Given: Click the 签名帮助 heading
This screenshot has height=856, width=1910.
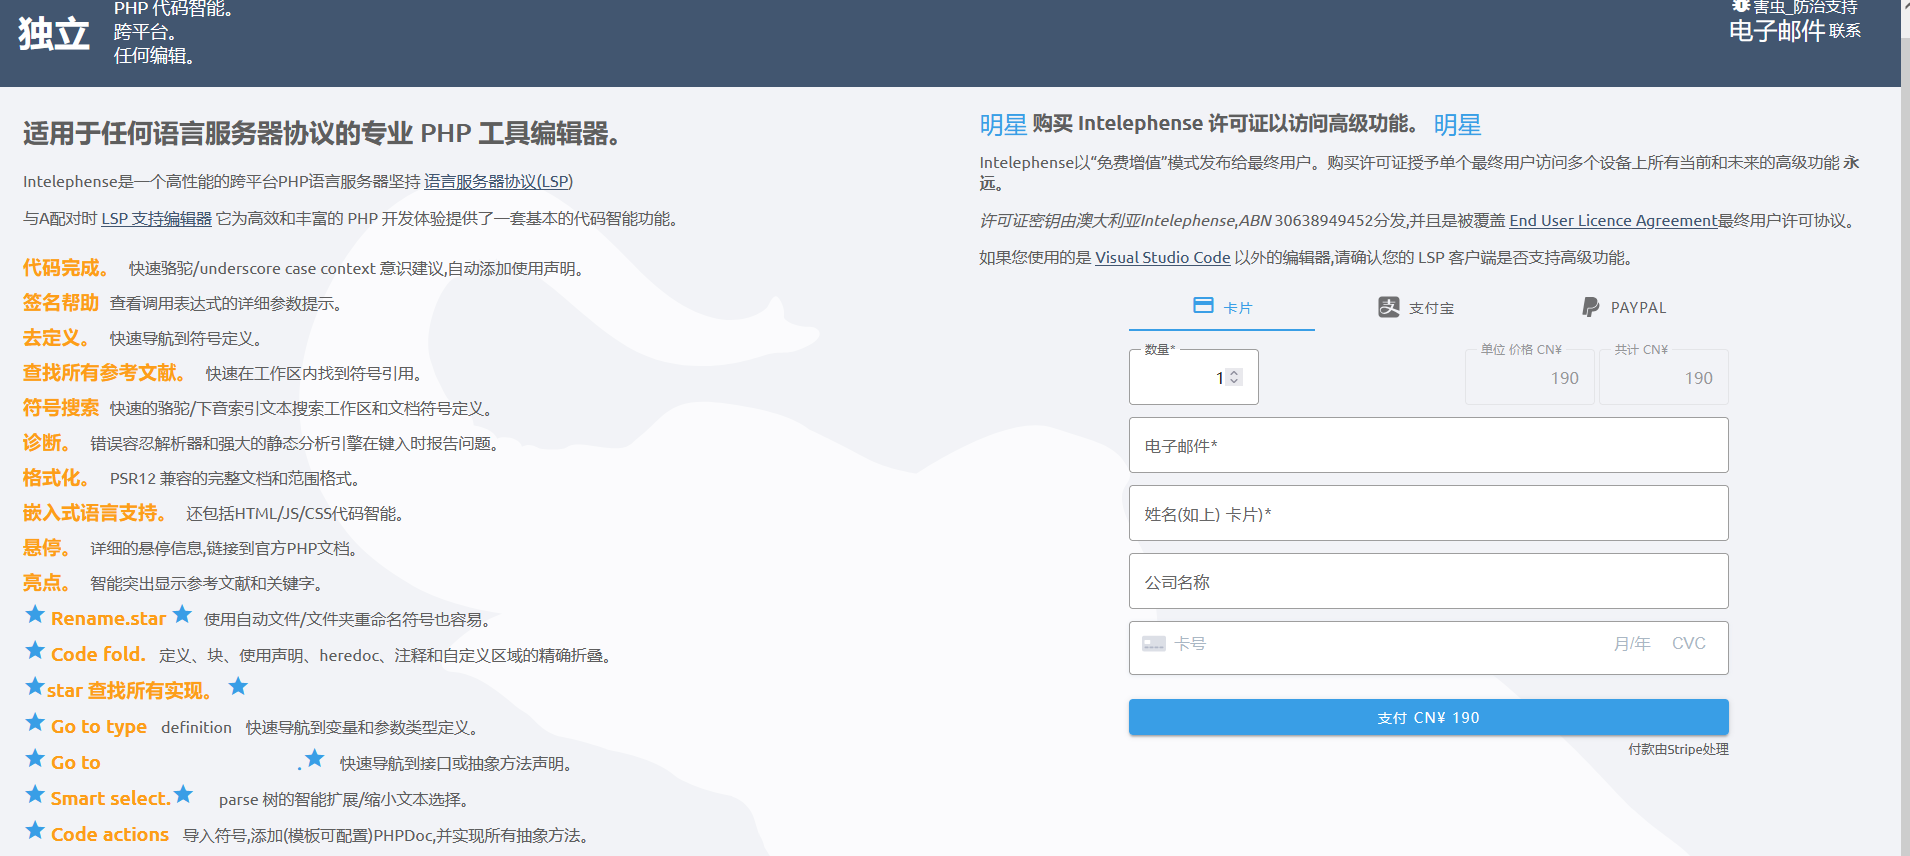Looking at the screenshot, I should coord(61,303).
